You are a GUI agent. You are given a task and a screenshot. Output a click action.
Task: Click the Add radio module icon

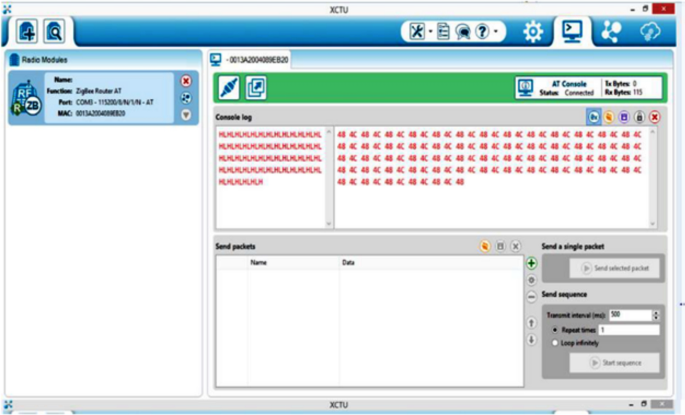27,31
